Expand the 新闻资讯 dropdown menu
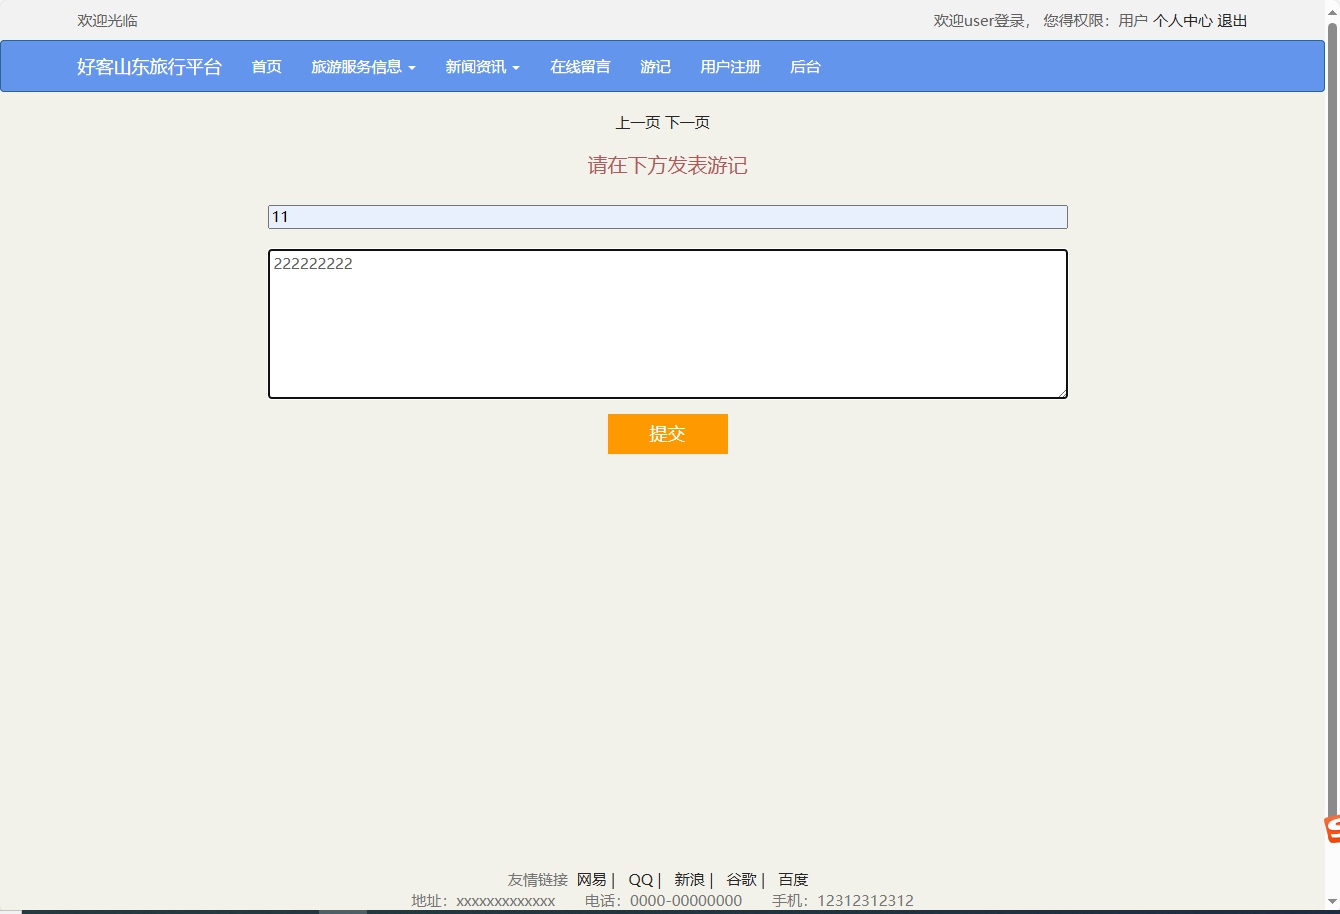 (x=482, y=67)
